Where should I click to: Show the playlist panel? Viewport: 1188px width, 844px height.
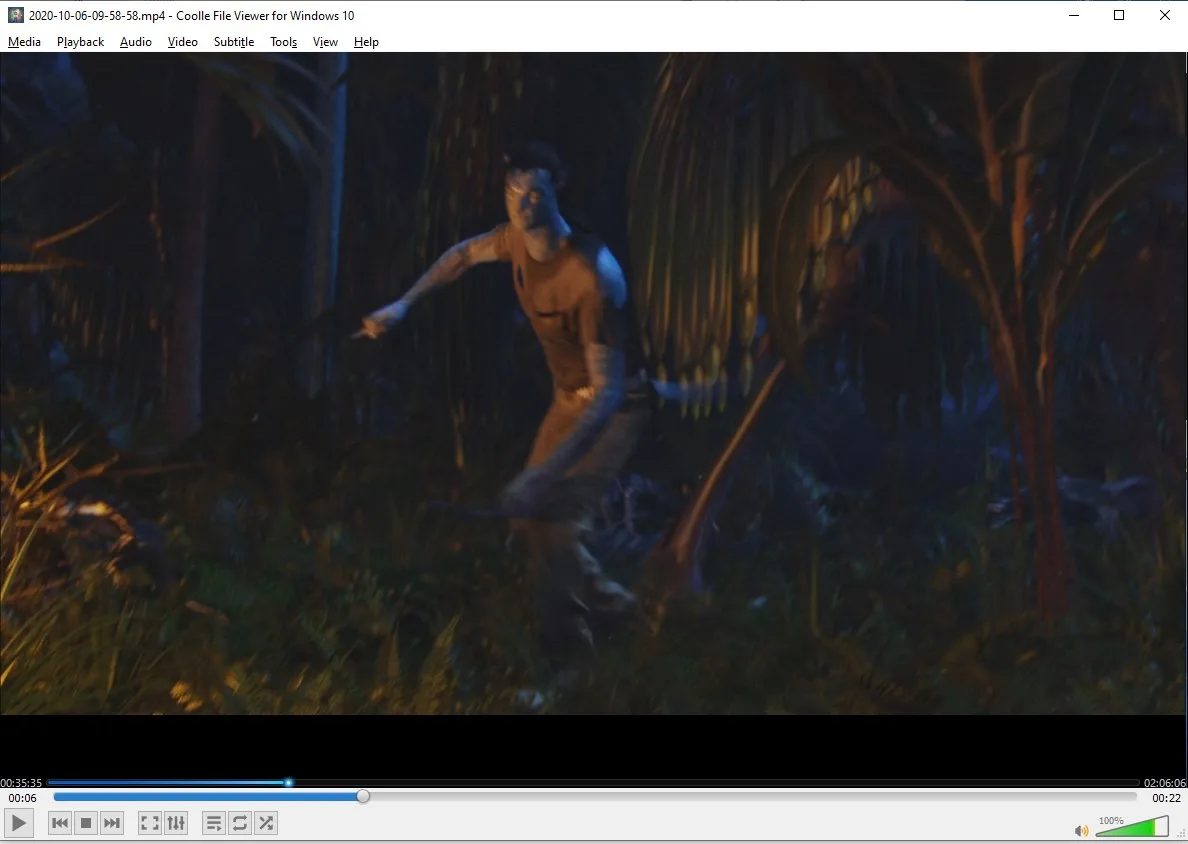point(214,823)
